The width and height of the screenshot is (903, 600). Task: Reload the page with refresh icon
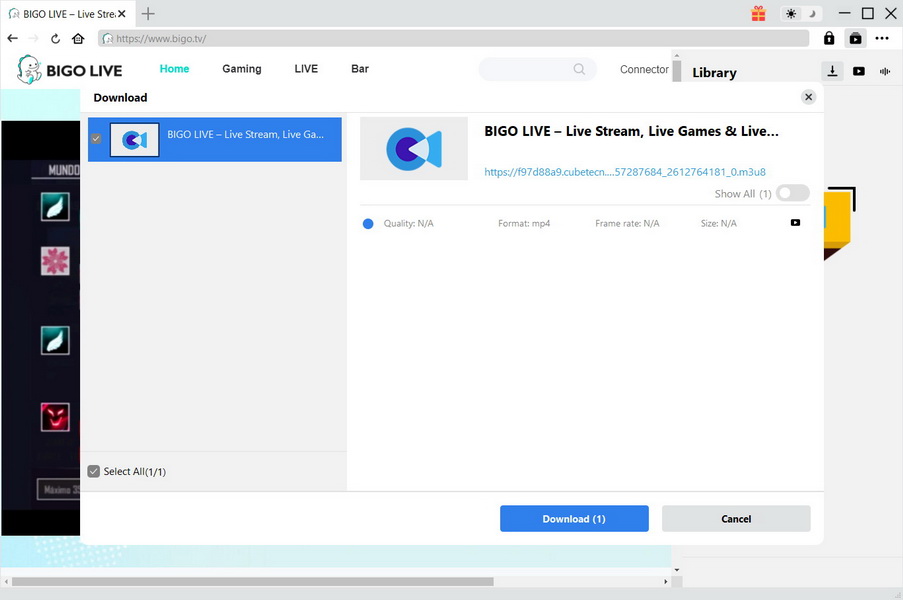click(x=55, y=39)
